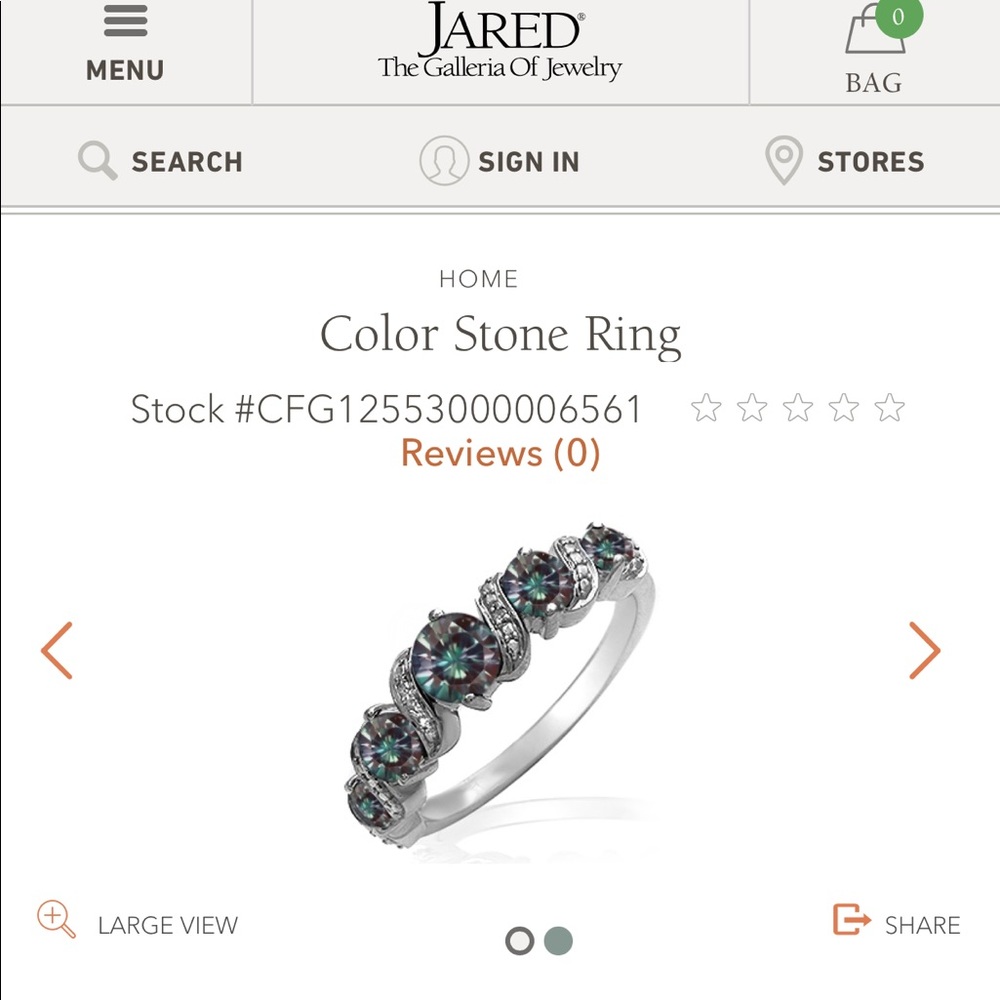Navigate to HOME breadcrumb
The image size is (1000, 1000).
point(480,279)
